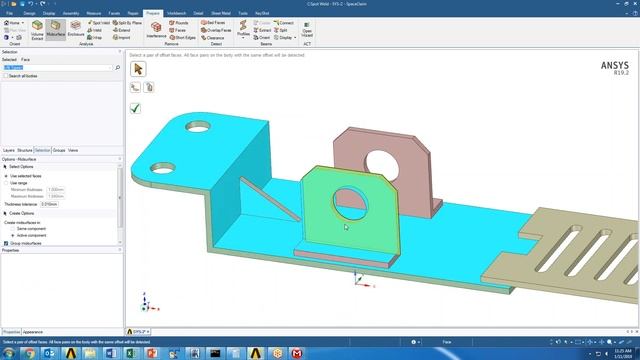Select the Extract beams tool
Viewport: 640px width, 360px height.
coord(262,30)
